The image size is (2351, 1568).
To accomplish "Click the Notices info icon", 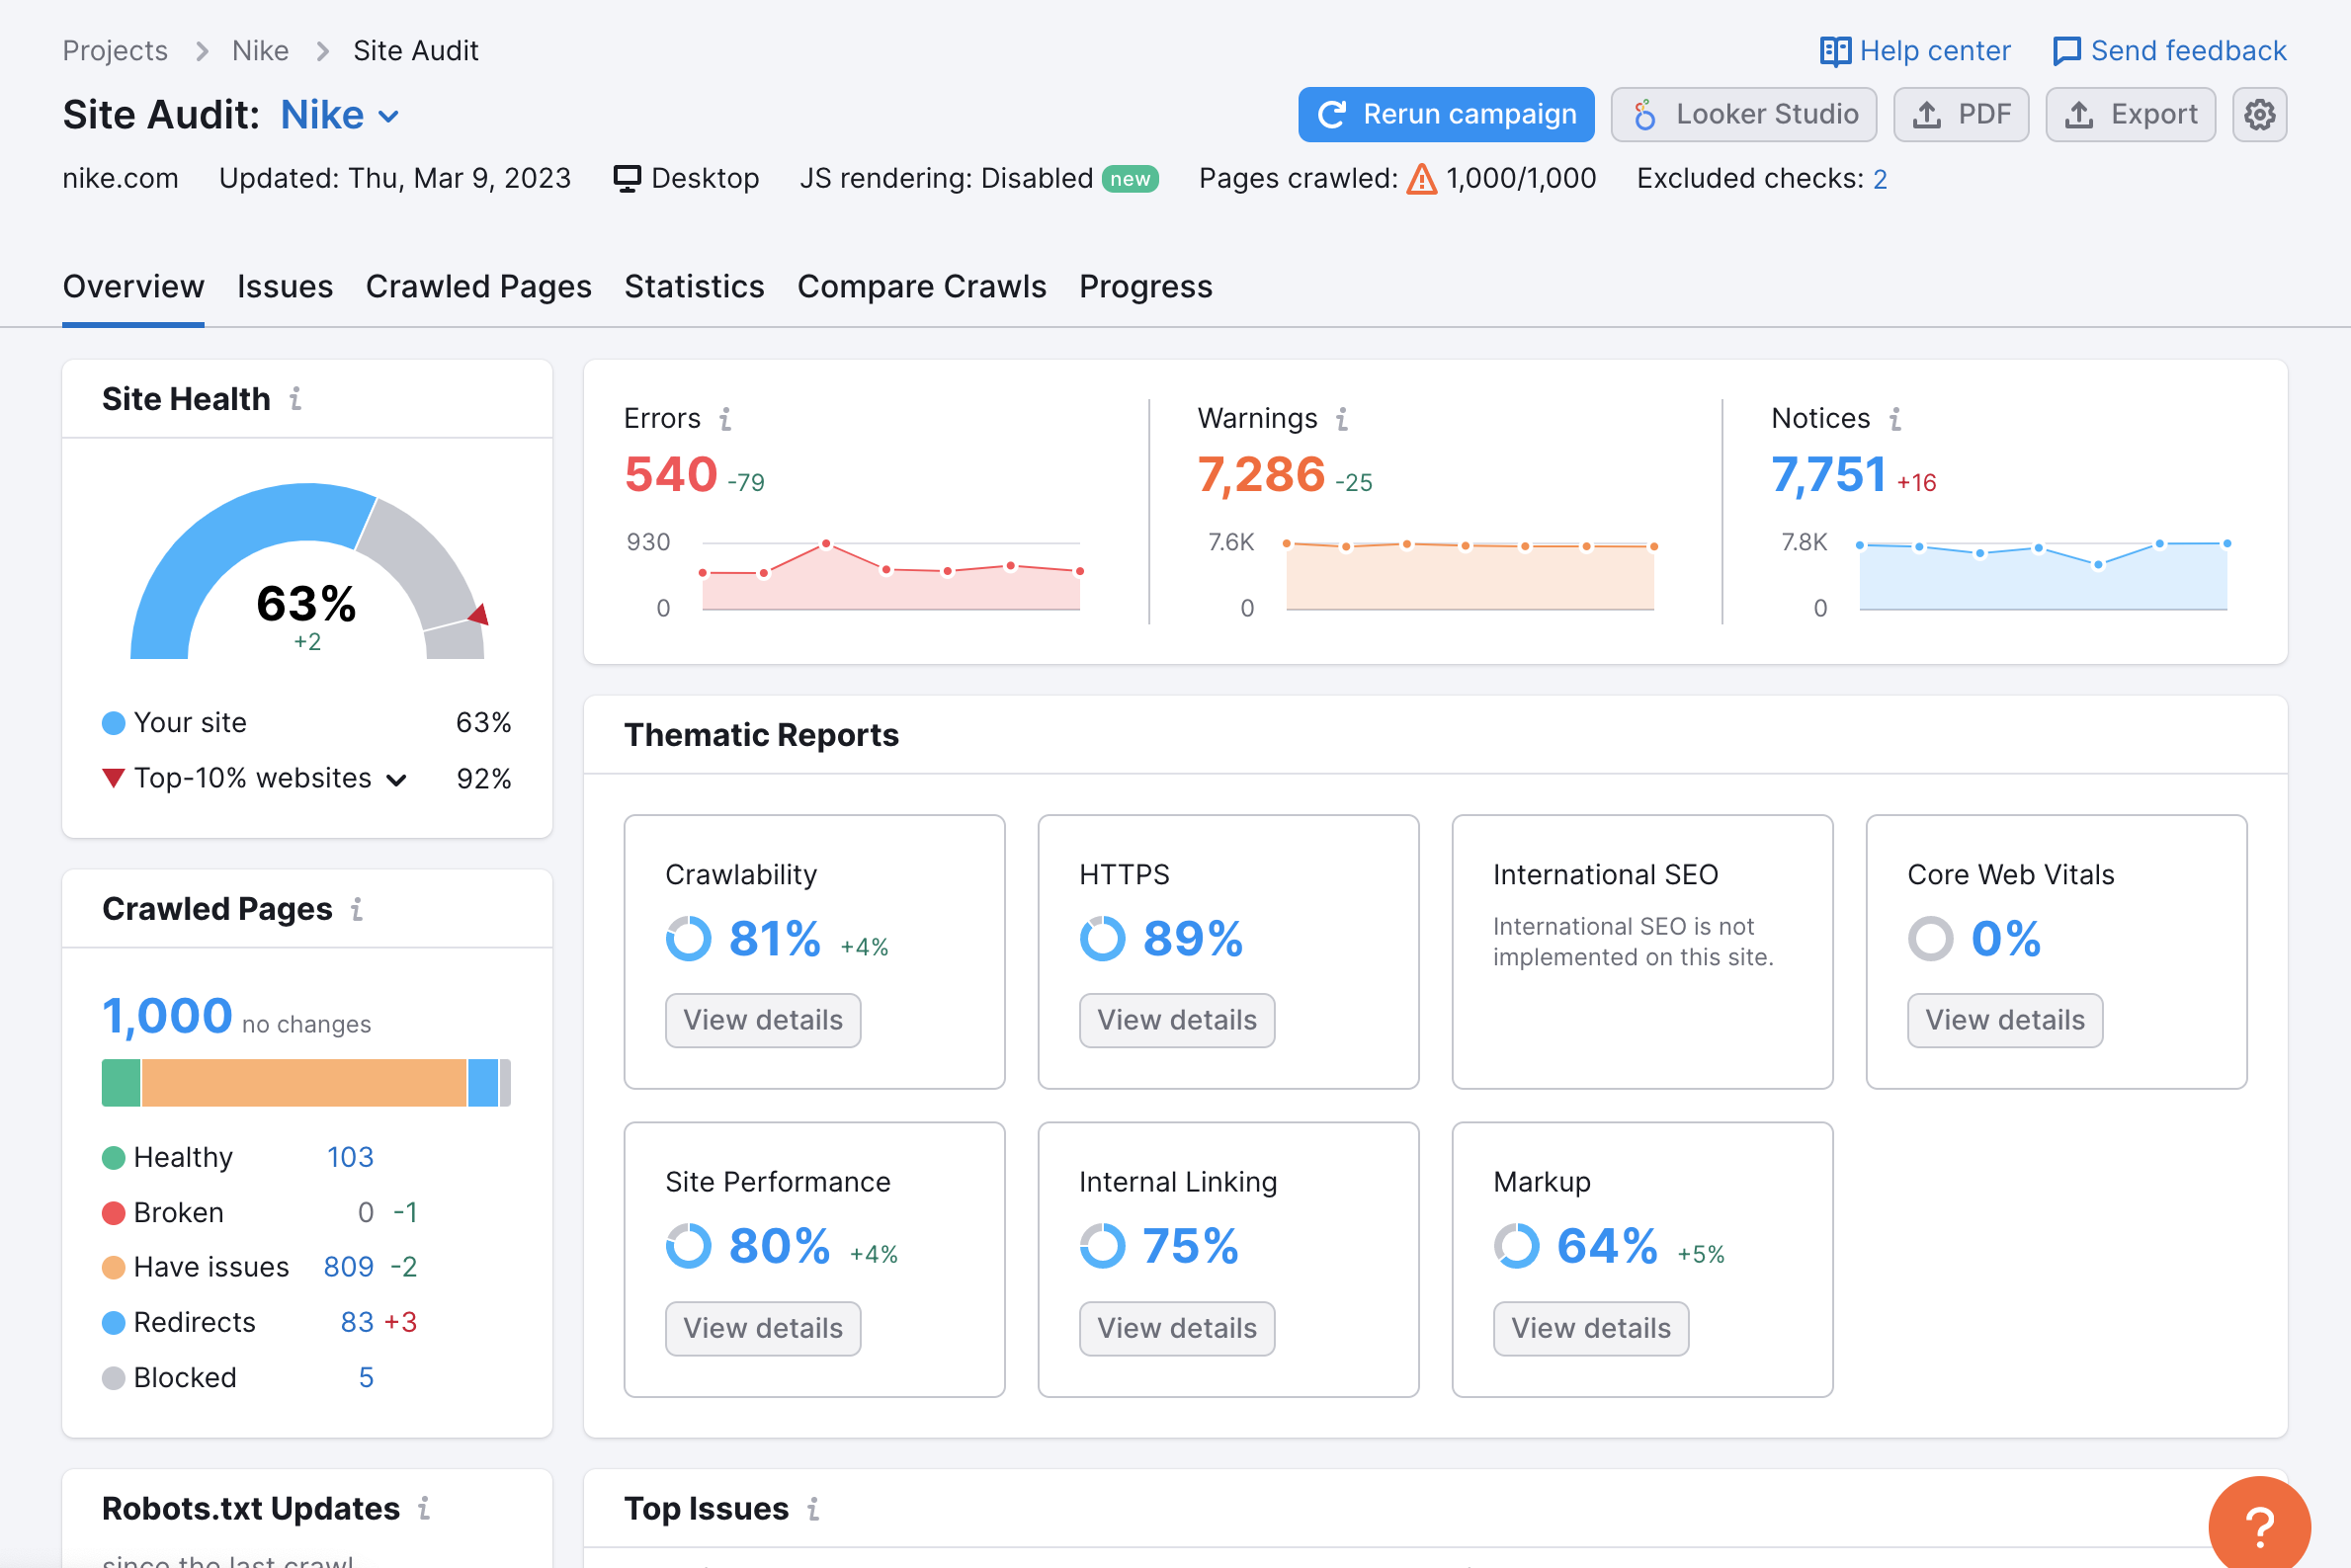I will [x=1895, y=419].
